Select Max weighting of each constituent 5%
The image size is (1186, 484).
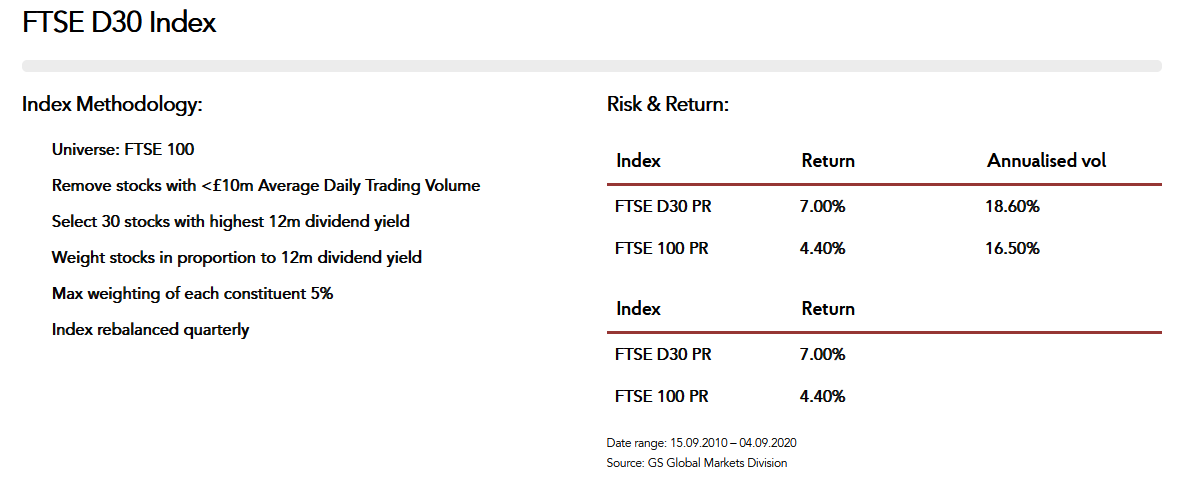point(192,293)
